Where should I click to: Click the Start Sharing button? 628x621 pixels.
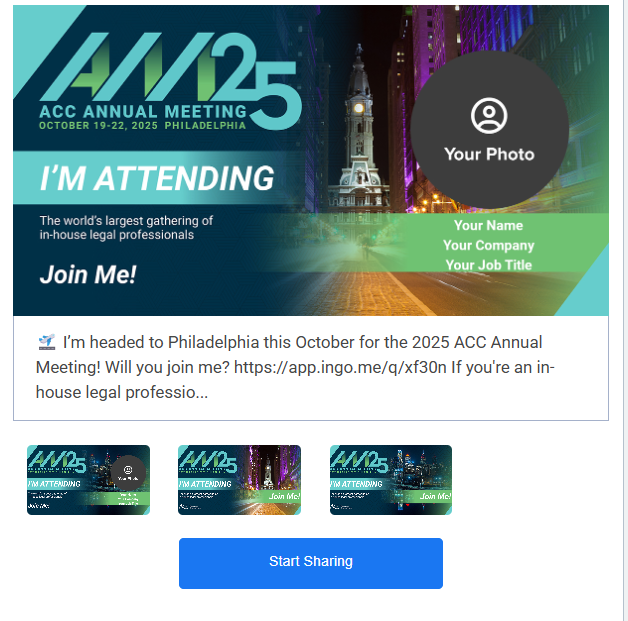pyautogui.click(x=311, y=563)
